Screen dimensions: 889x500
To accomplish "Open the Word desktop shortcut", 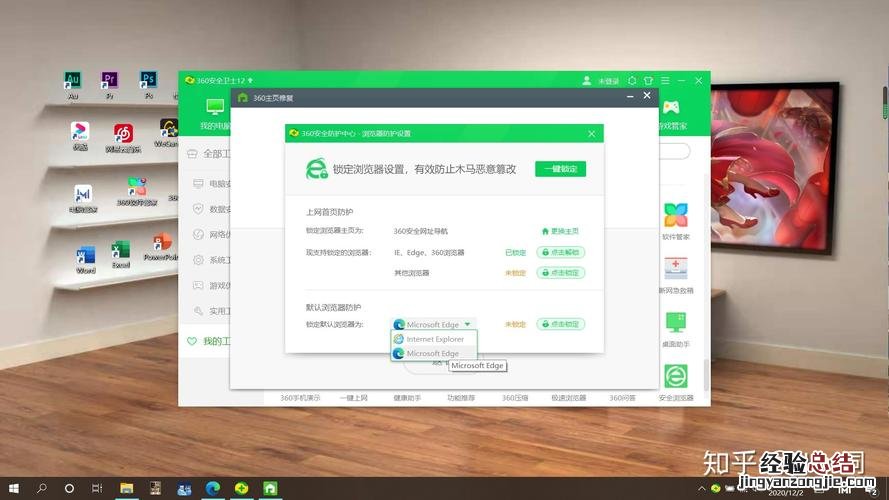I will pos(86,260).
